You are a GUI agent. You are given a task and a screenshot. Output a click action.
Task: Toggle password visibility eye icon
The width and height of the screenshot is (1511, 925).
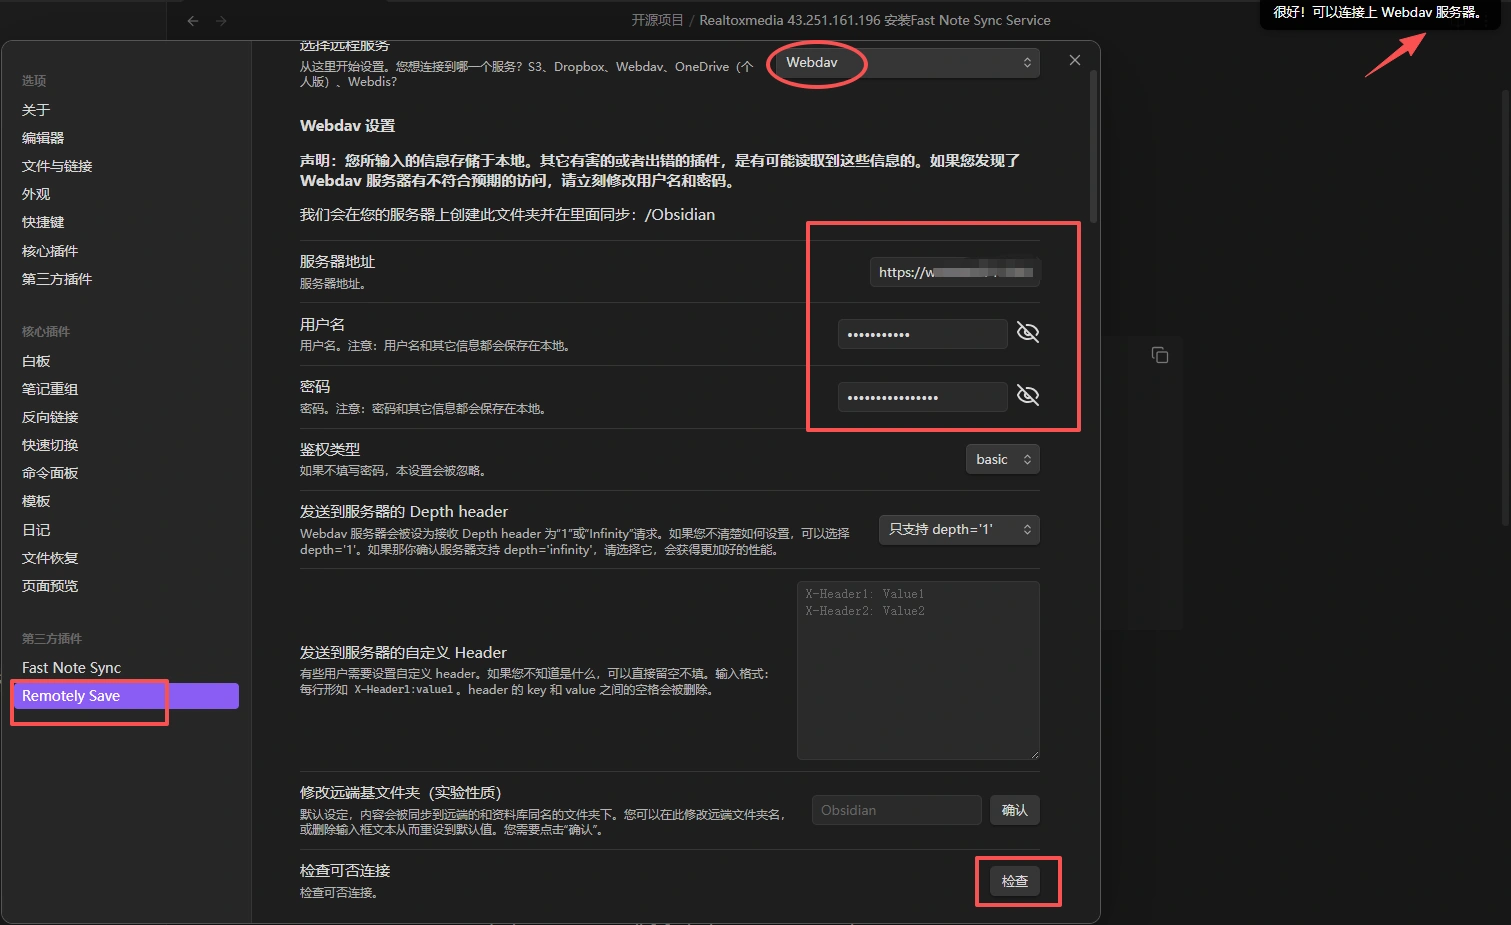[1027, 396]
